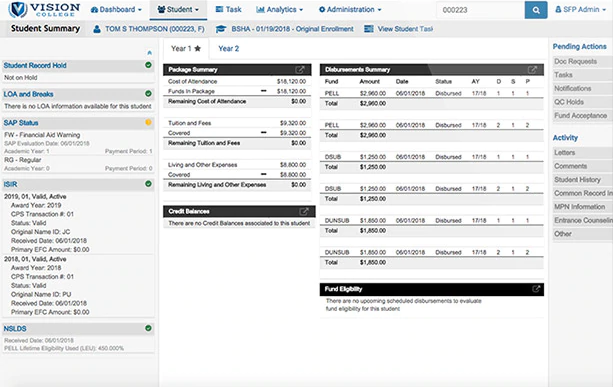Switch to the Year 1 tab
Image resolution: width=613 pixels, height=387 pixels.
pos(186,48)
